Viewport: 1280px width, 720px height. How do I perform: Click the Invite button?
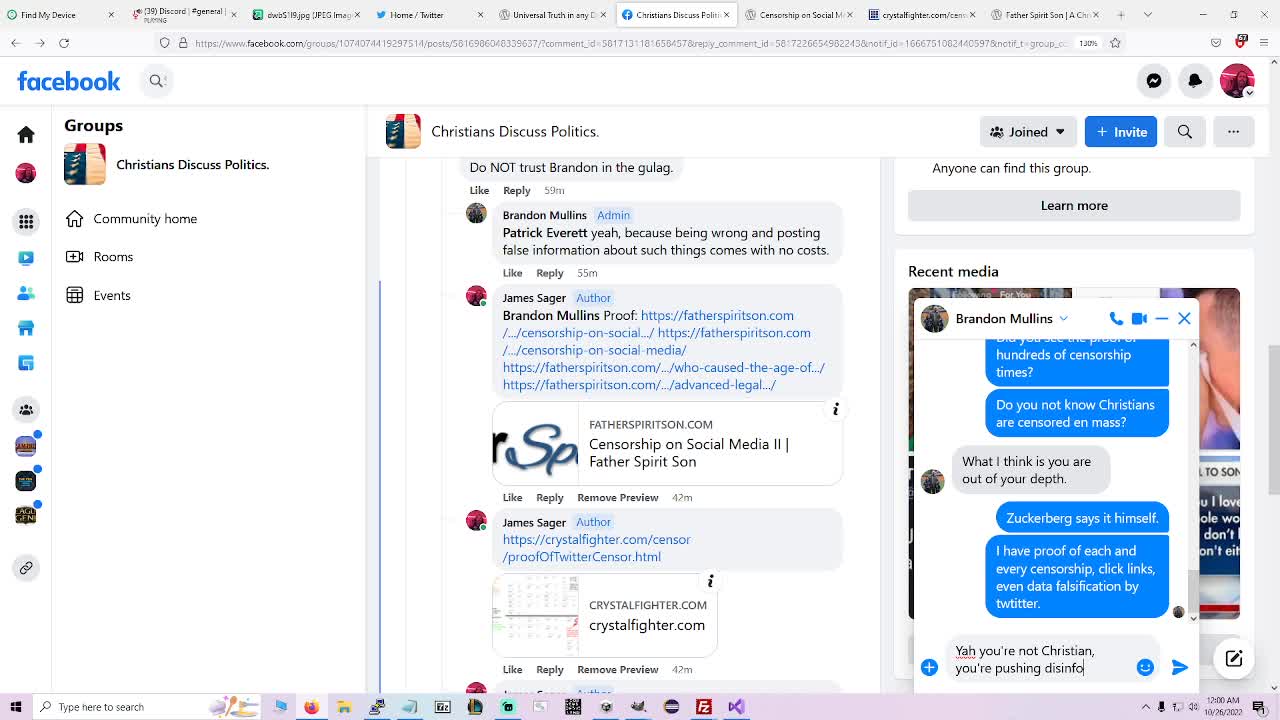pyautogui.click(x=1121, y=132)
